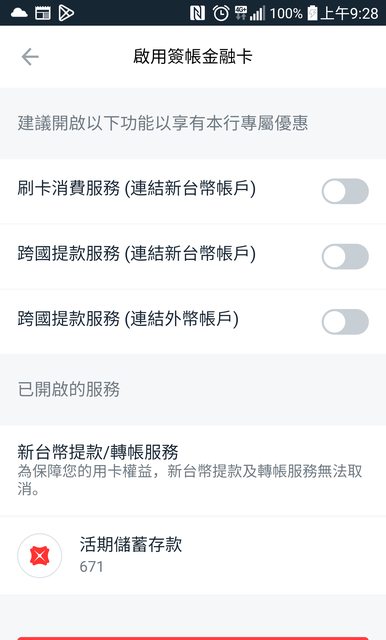Image resolution: width=386 pixels, height=640 pixels.
Task: Enable 刷卡消費服務 toggle switch
Action: coord(345,191)
